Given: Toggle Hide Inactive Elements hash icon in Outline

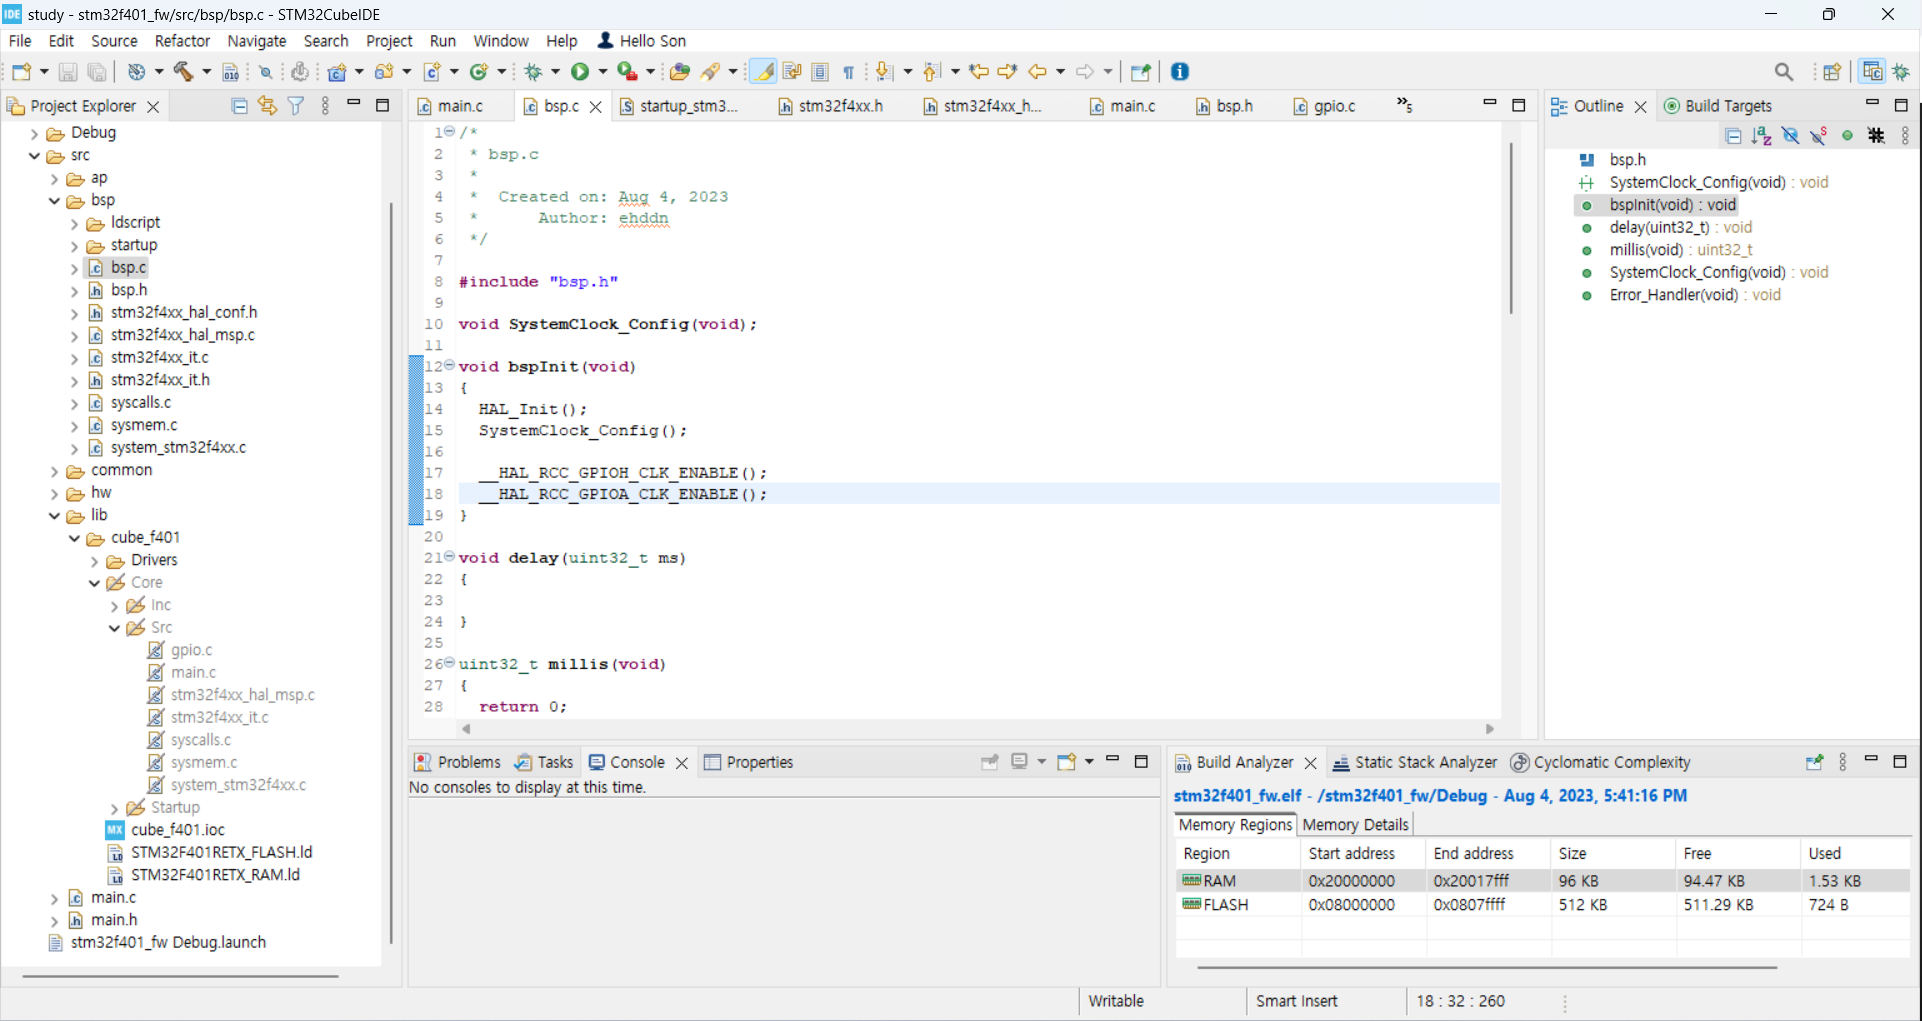Looking at the screenshot, I should point(1877,136).
